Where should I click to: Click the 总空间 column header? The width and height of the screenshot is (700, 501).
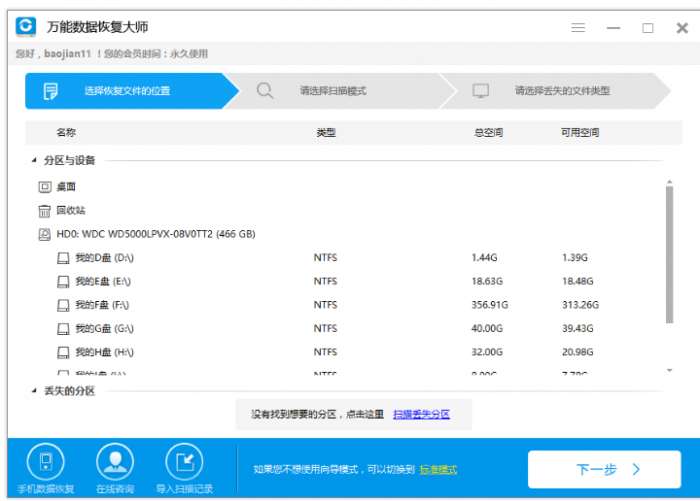(488, 132)
